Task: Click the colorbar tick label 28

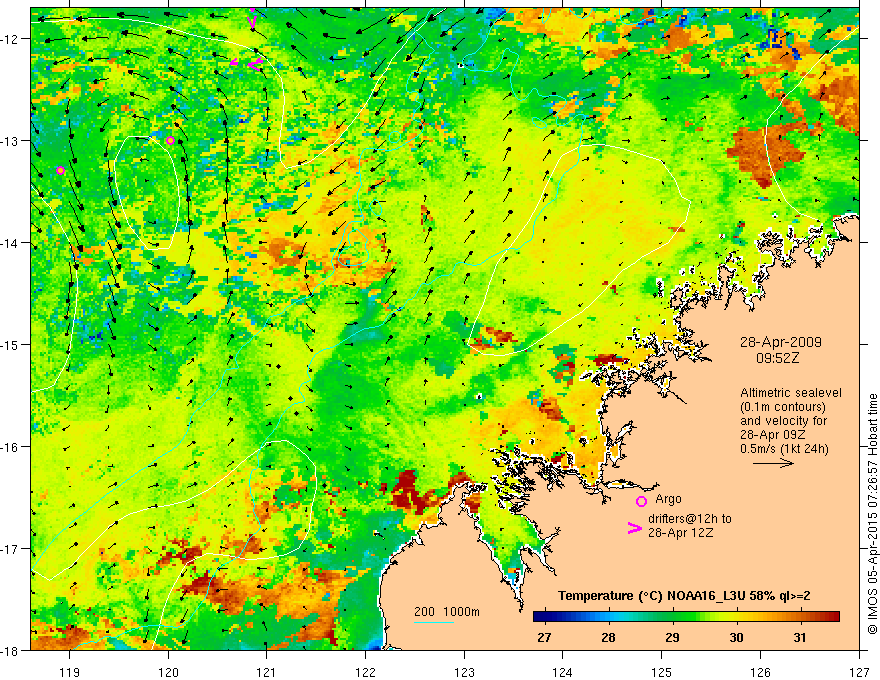Action: coord(608,637)
